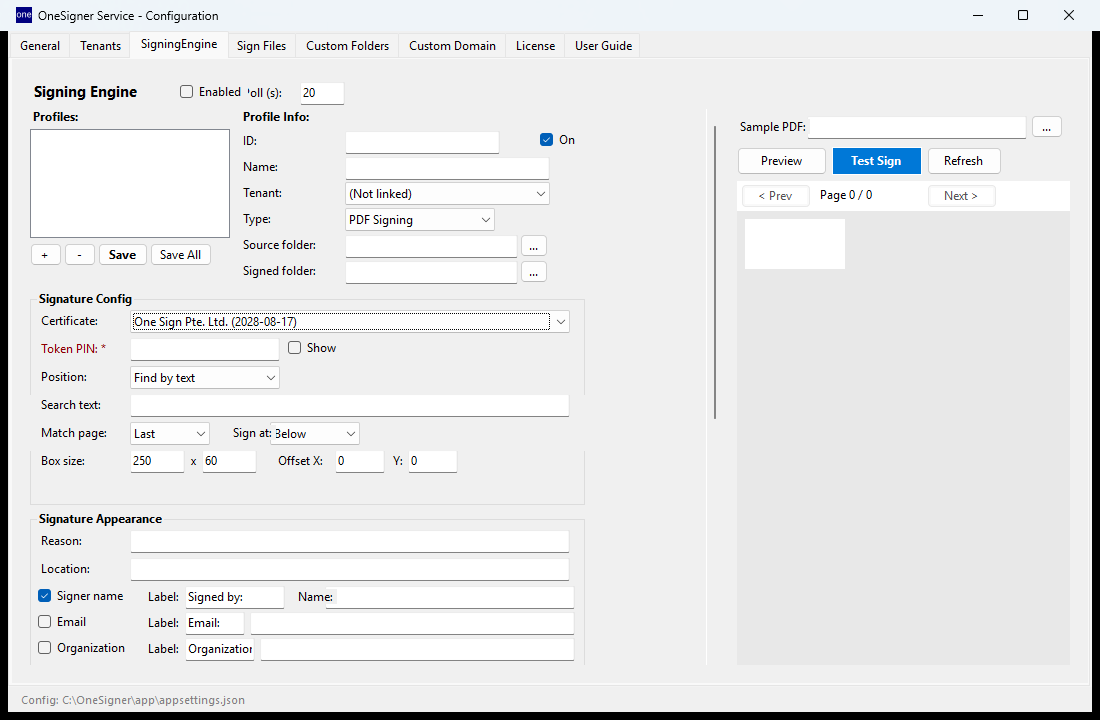Open the Type dropdown PDF Signing

[420, 220]
